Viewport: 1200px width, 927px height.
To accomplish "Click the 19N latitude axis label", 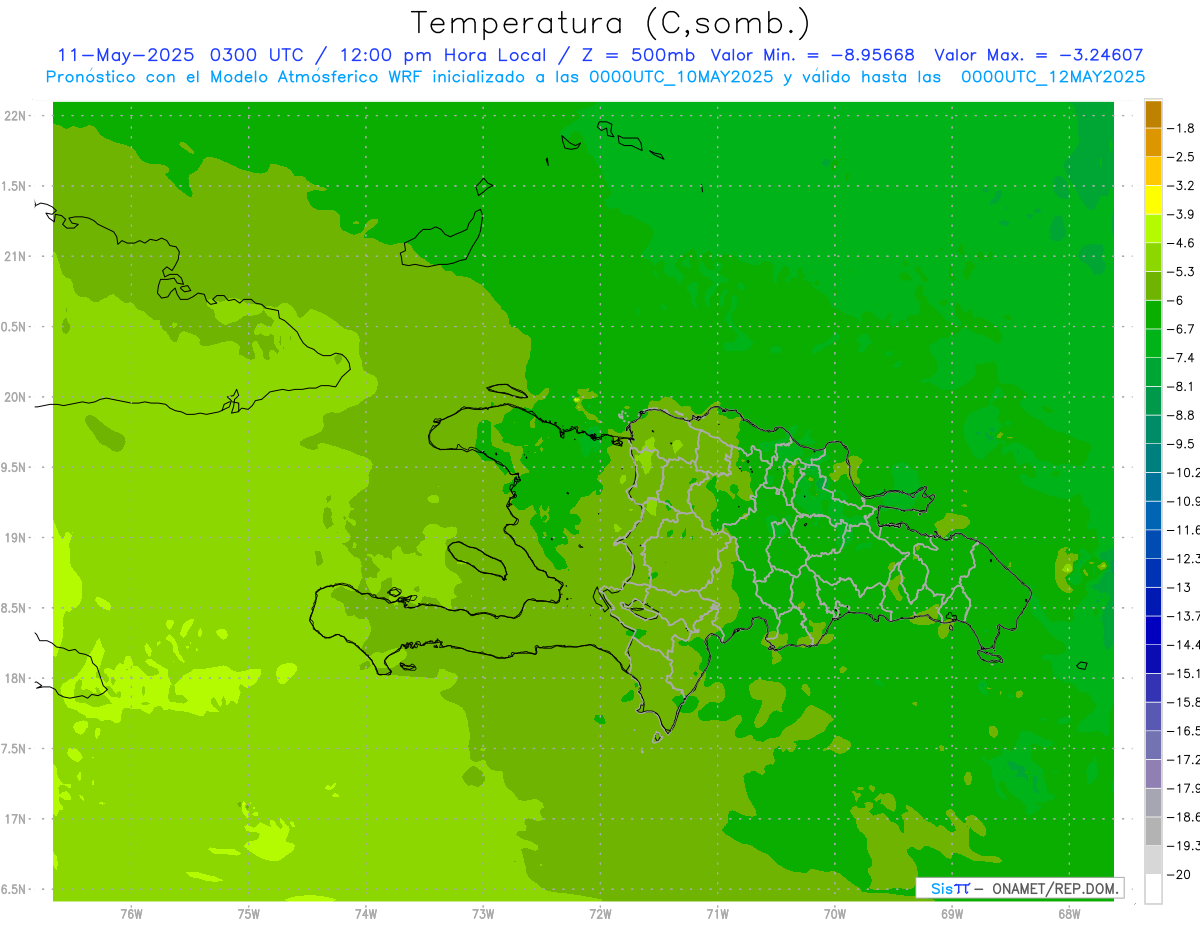I will tap(17, 538).
